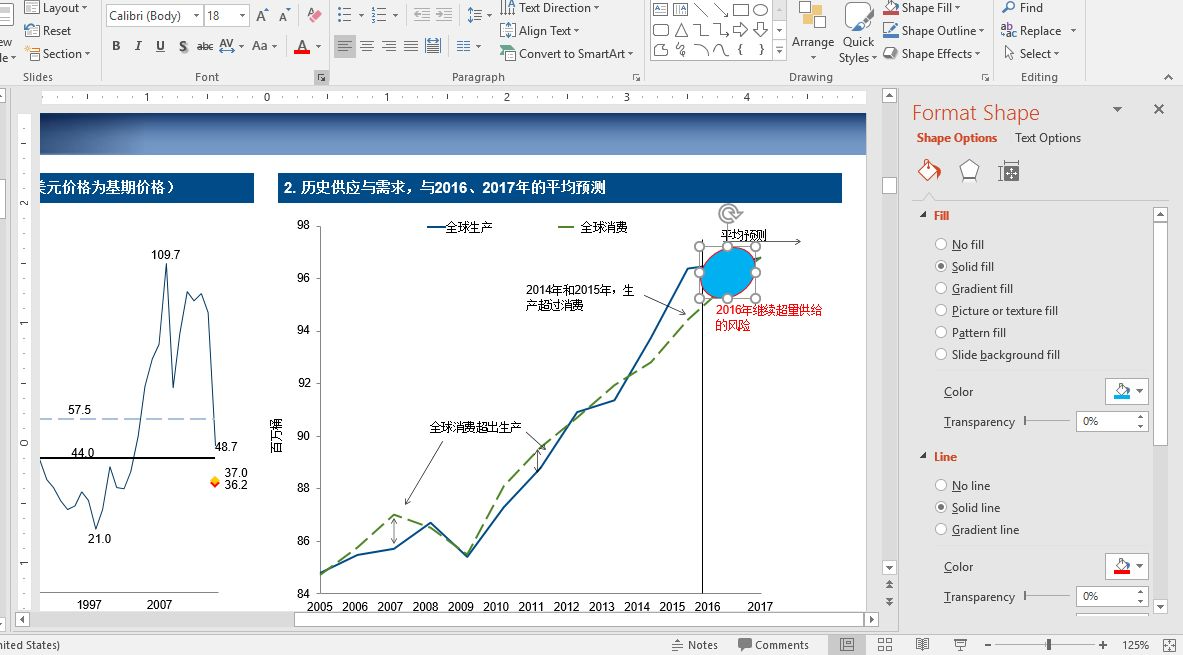Image resolution: width=1183 pixels, height=655 pixels.
Task: Open fill Color picker
Action: pyautogui.click(x=1126, y=392)
